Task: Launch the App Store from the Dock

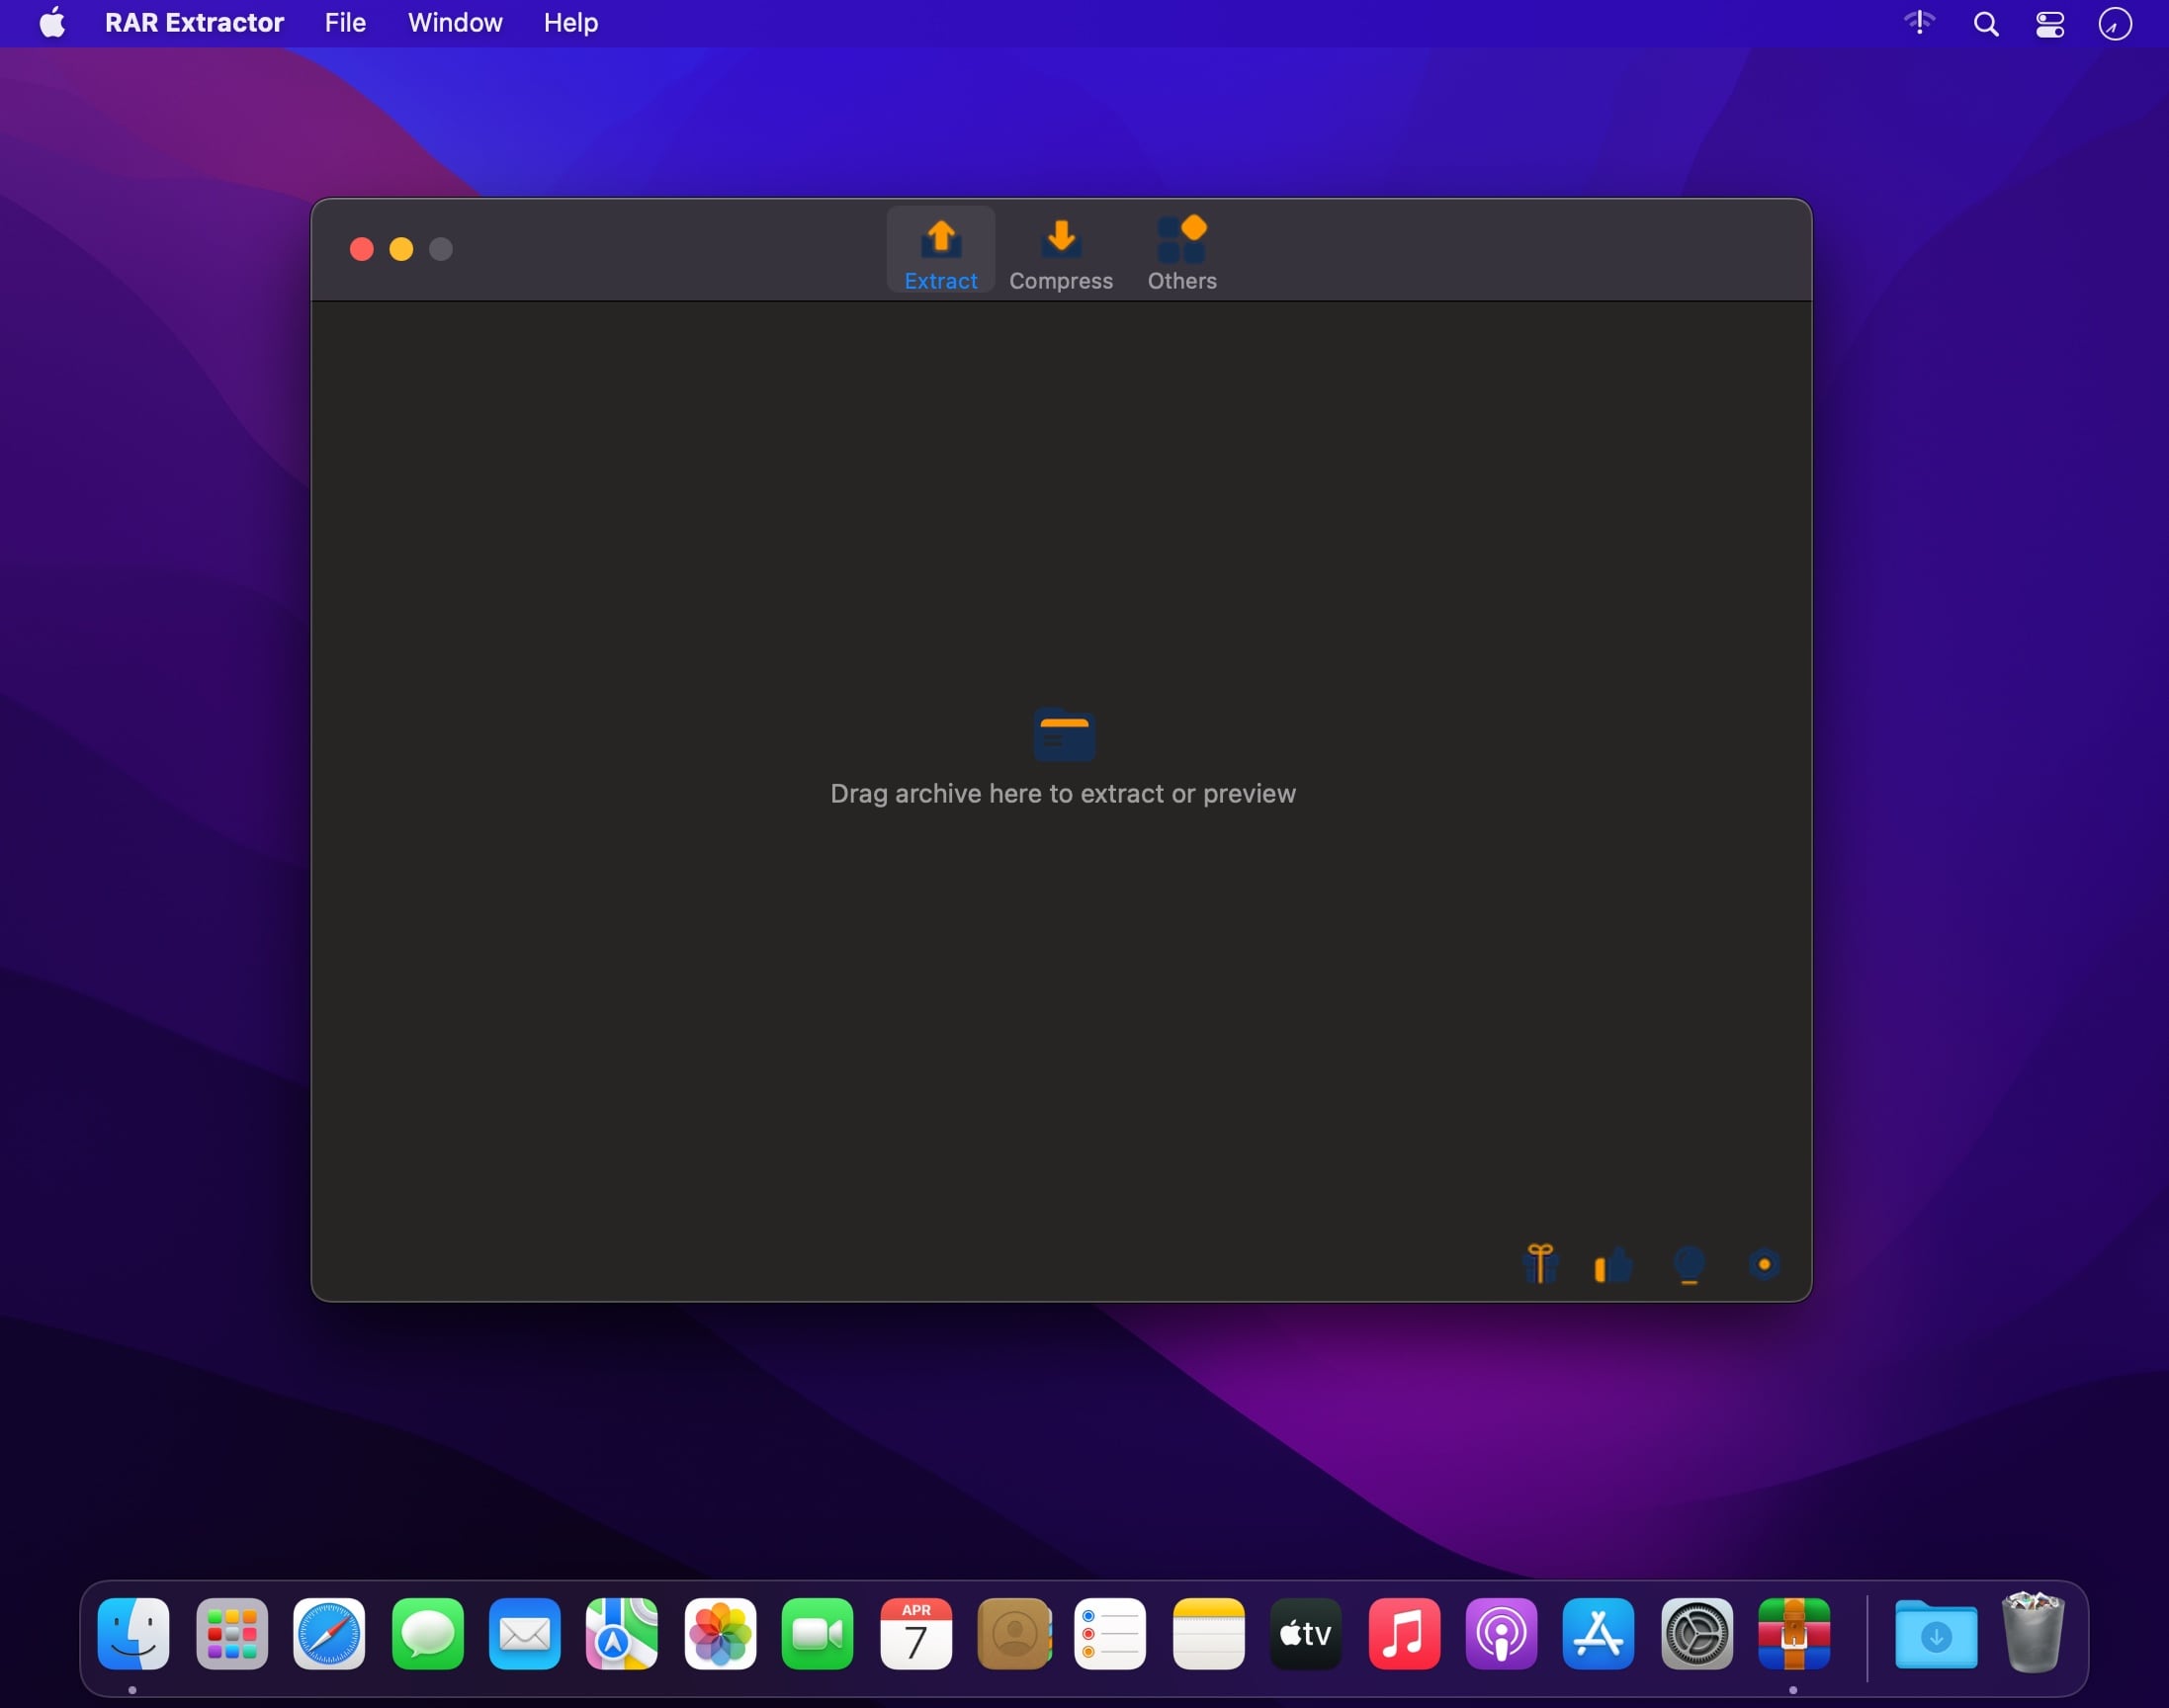Action: coord(1598,1634)
